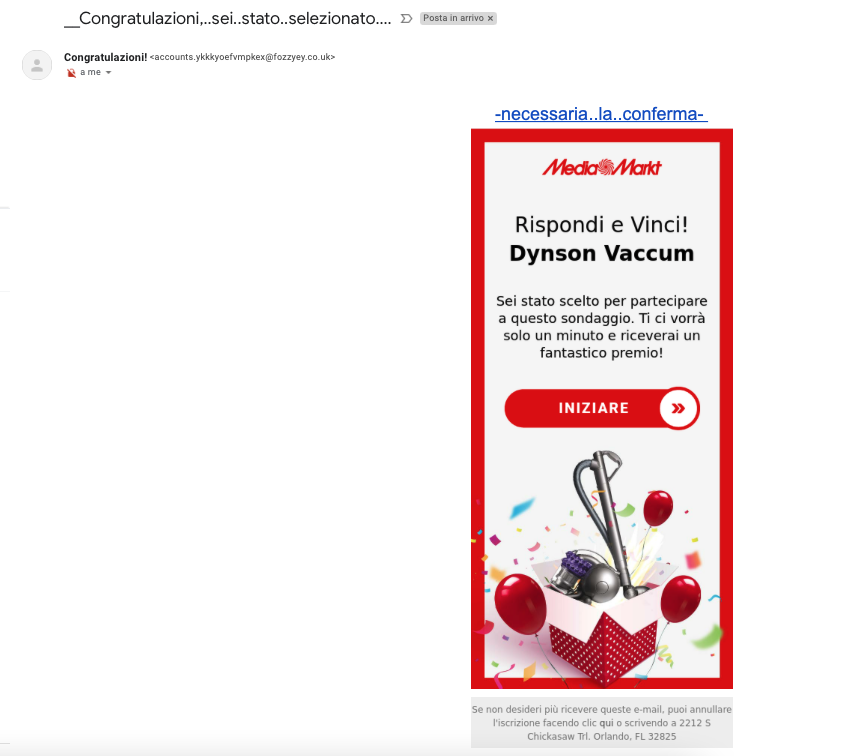Click the 'Rispondi e Vinci!' heading
This screenshot has height=756, width=847.
pyautogui.click(x=601, y=225)
